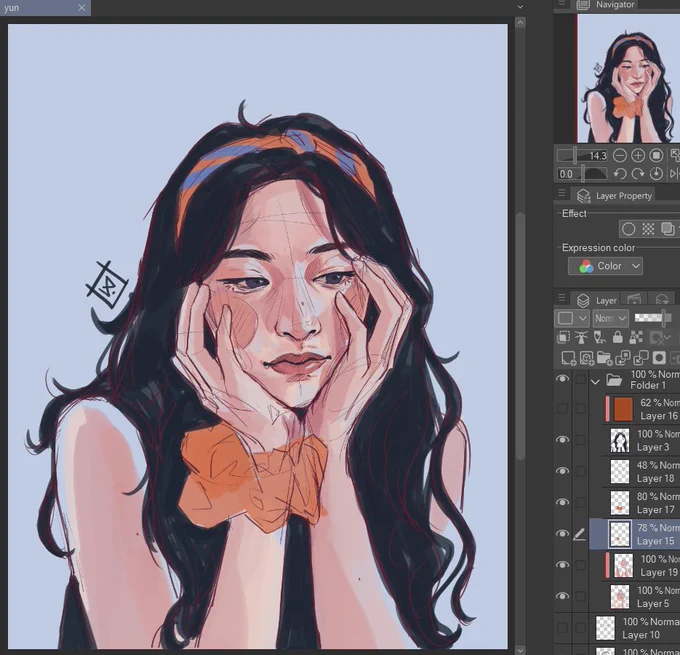Lock transparent pixels on the layer

tap(636, 337)
